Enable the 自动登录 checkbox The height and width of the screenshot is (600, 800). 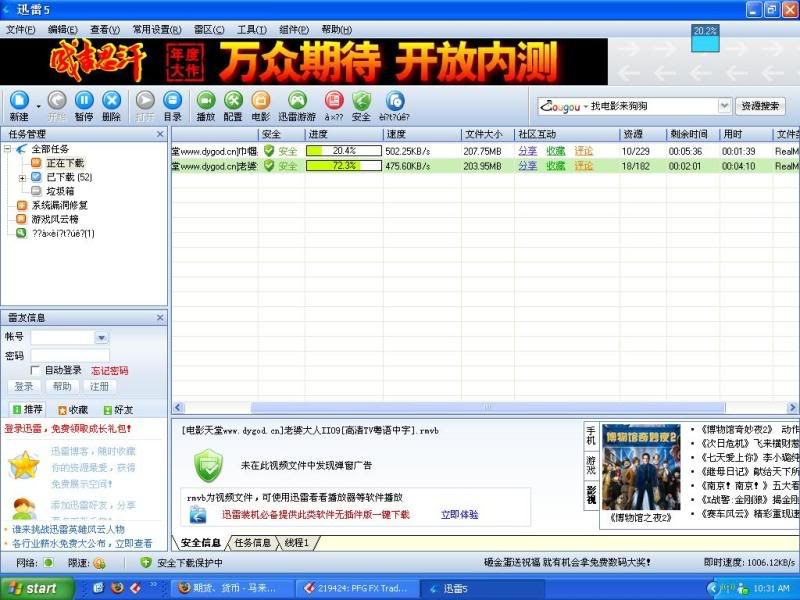pos(36,370)
